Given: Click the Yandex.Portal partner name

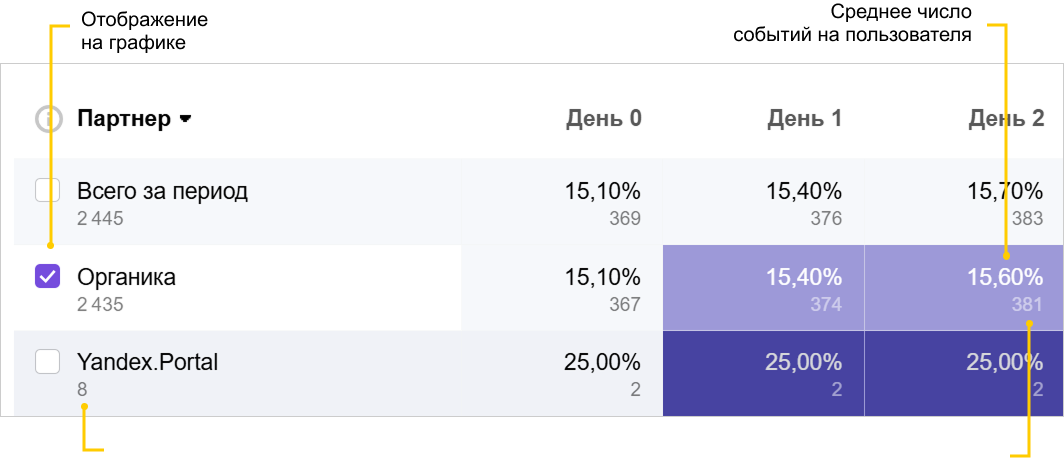Looking at the screenshot, I should pyautogui.click(x=147, y=362).
